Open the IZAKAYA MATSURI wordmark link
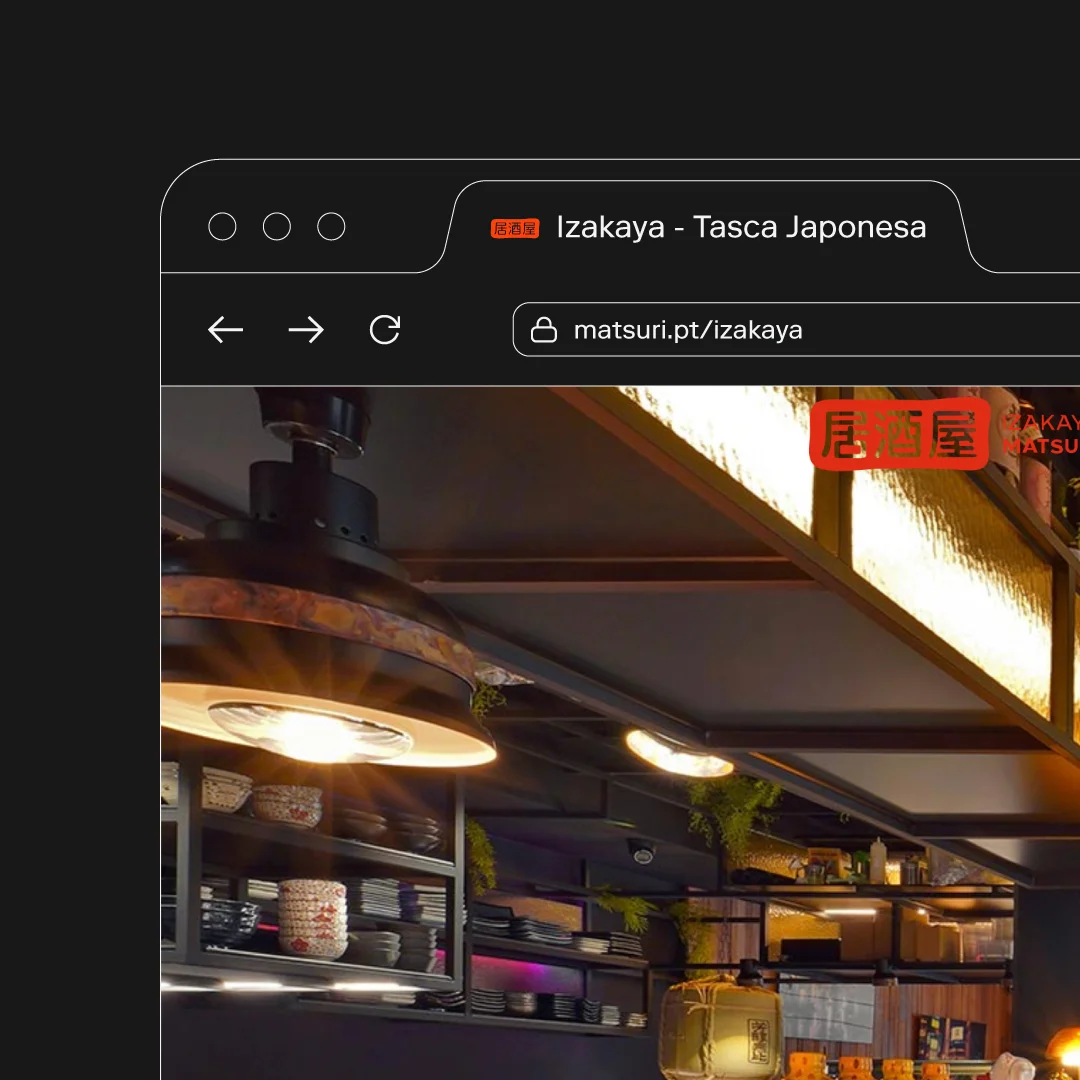 click(1045, 434)
